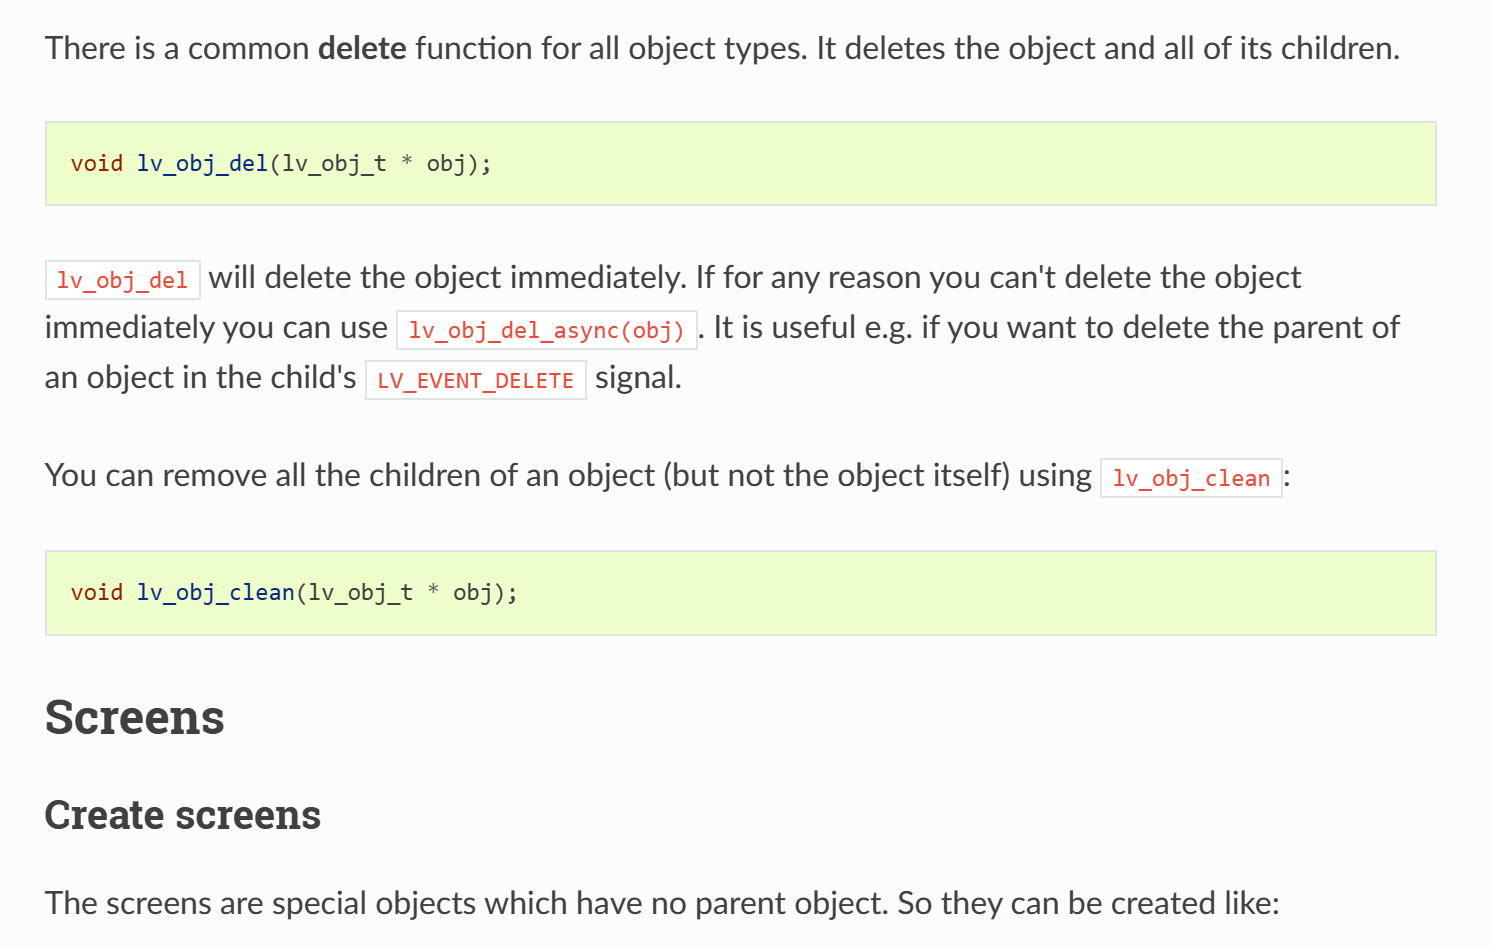Click the "Screens" section heading
Image resolution: width=1491 pixels, height=948 pixels.
coord(135,718)
